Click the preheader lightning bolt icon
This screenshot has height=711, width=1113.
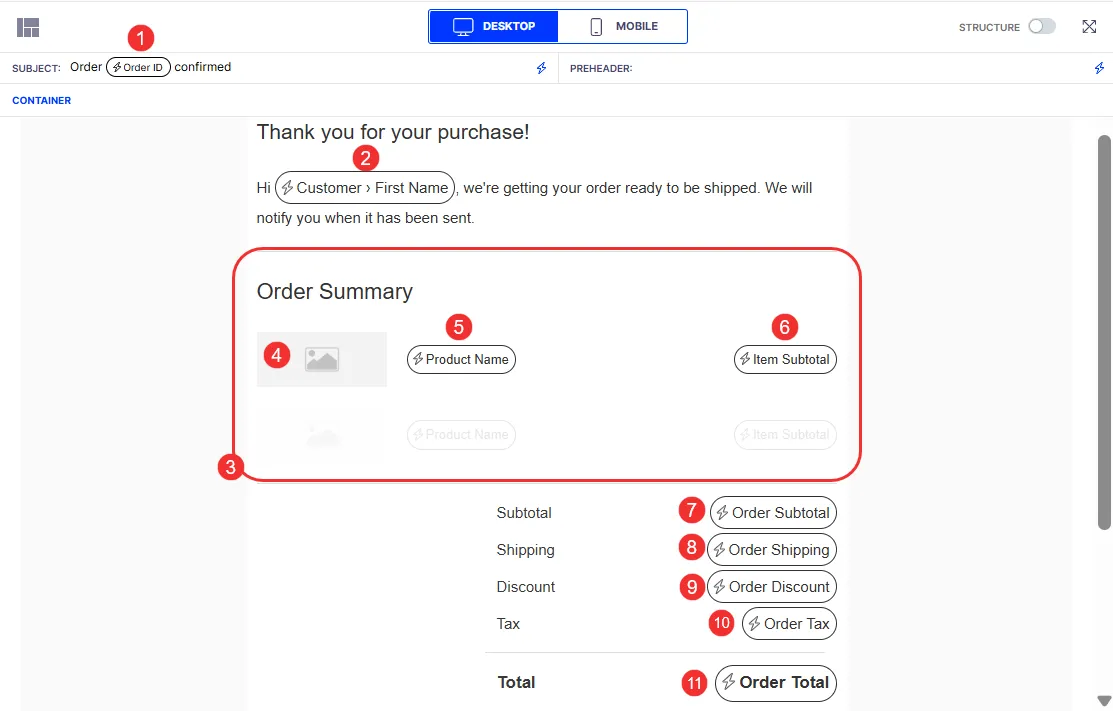(x=1099, y=68)
